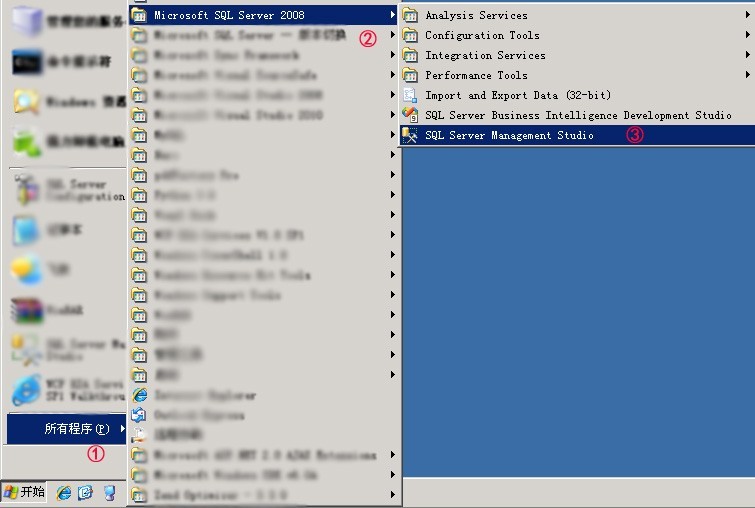The image size is (755, 508).
Task: Open the Microsoft ASP.NET 2.0 AJAX Extensions group
Action: [263, 455]
